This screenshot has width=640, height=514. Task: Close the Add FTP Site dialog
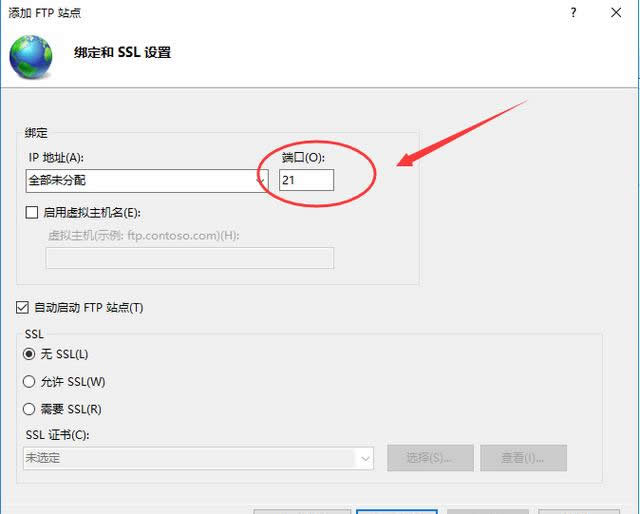tap(616, 13)
